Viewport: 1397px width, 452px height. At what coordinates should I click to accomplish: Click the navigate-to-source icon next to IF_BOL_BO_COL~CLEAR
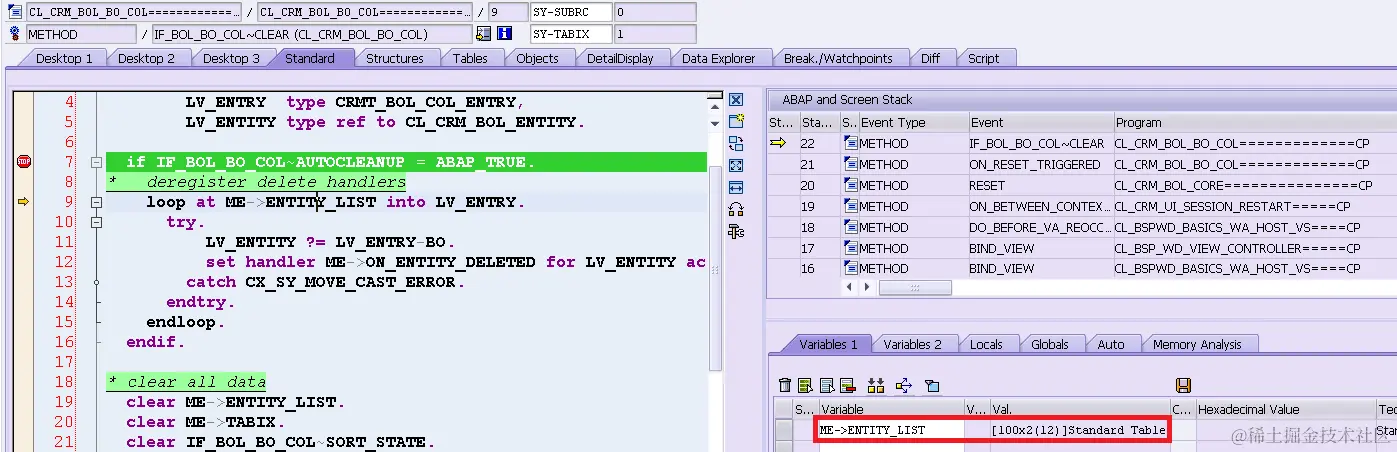(483, 34)
